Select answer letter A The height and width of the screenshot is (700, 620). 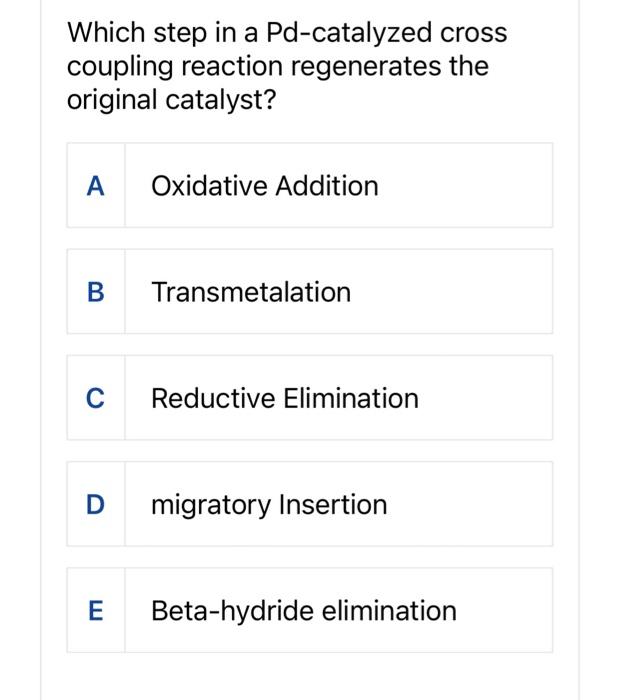[x=96, y=186]
